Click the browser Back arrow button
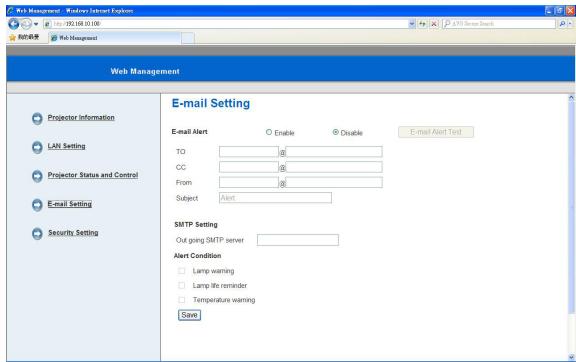576x362 pixels. (x=14, y=24)
